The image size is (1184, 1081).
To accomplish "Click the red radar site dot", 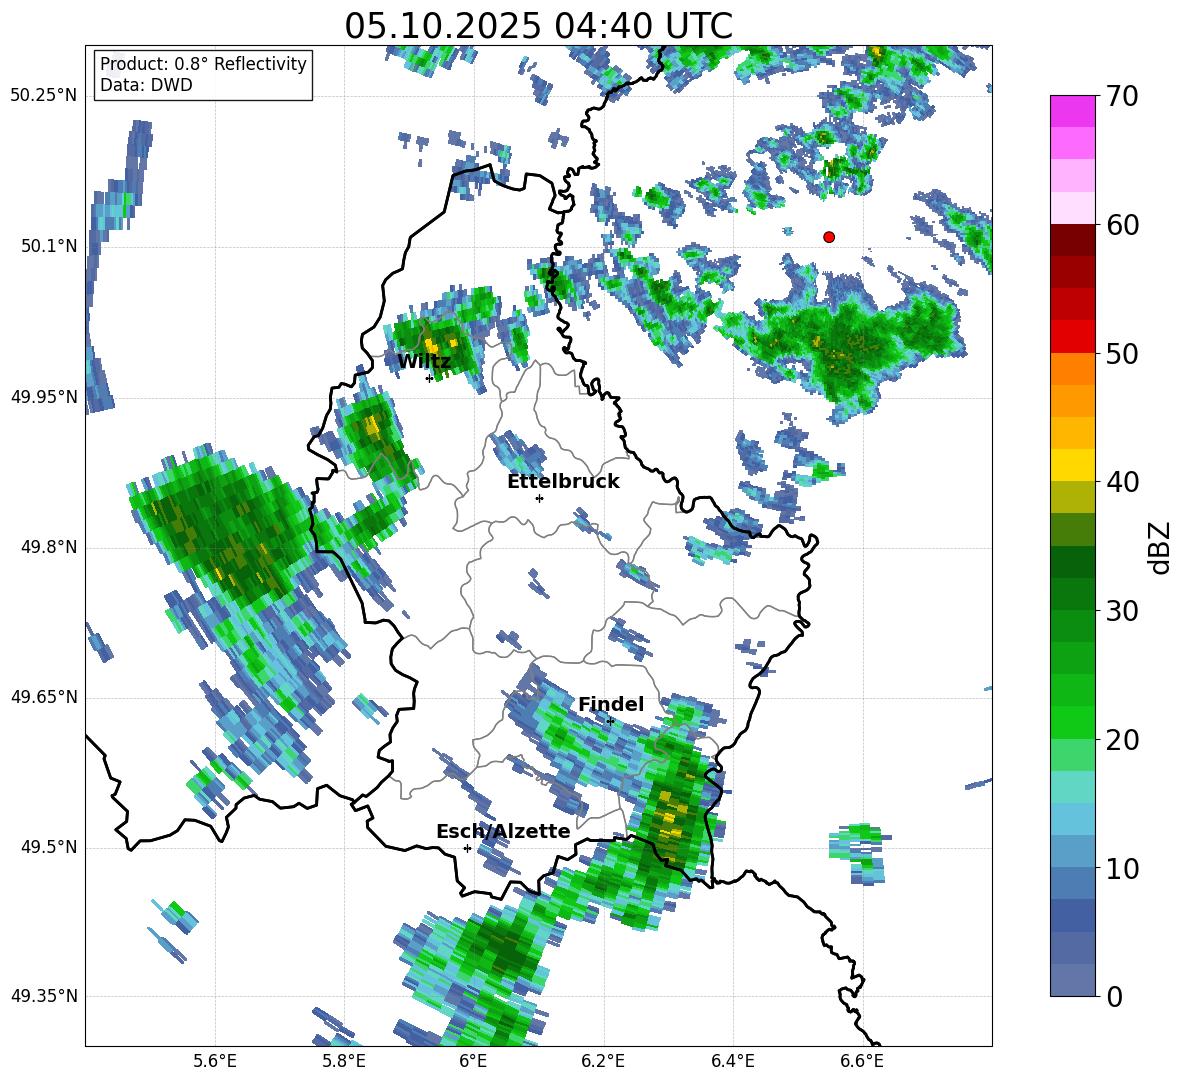I will [x=829, y=237].
